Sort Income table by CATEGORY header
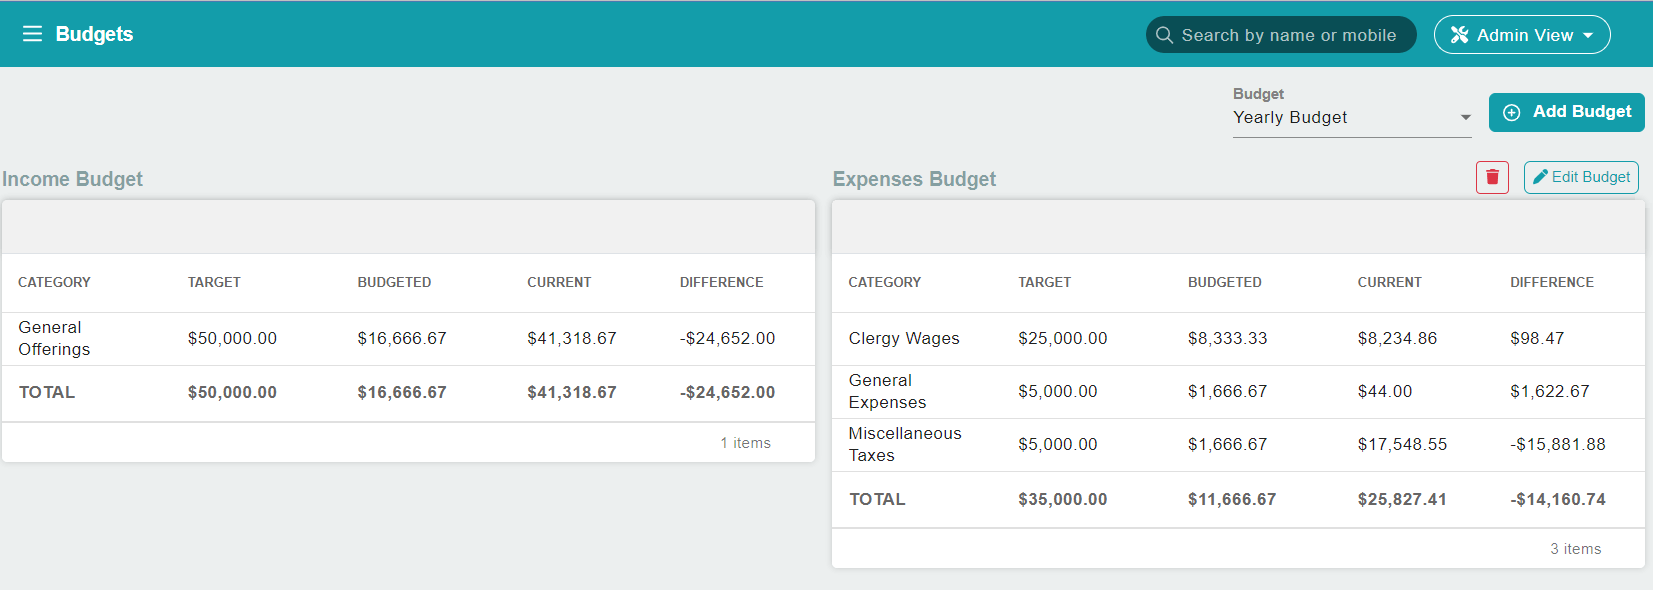This screenshot has height=590, width=1653. coord(54,282)
